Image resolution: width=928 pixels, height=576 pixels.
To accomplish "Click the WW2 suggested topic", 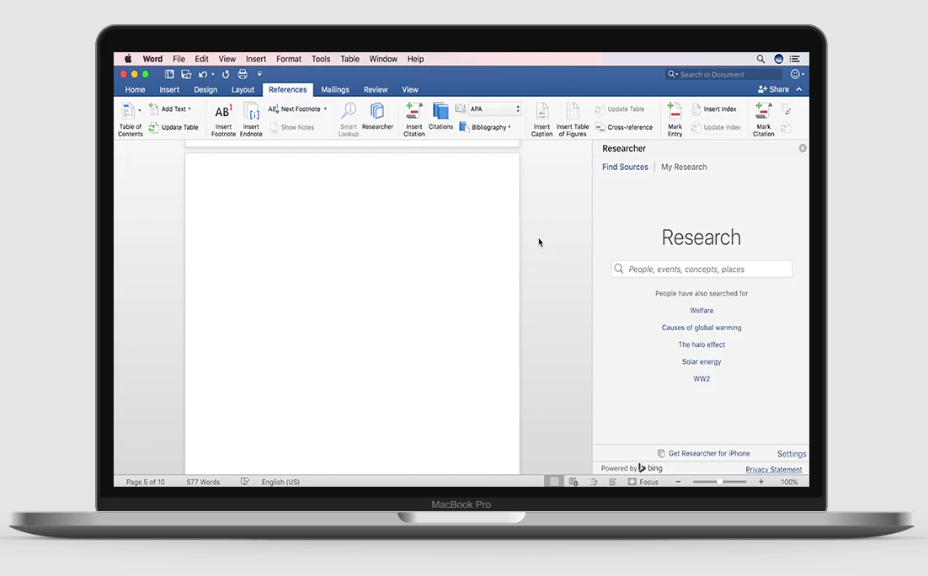I will [701, 379].
